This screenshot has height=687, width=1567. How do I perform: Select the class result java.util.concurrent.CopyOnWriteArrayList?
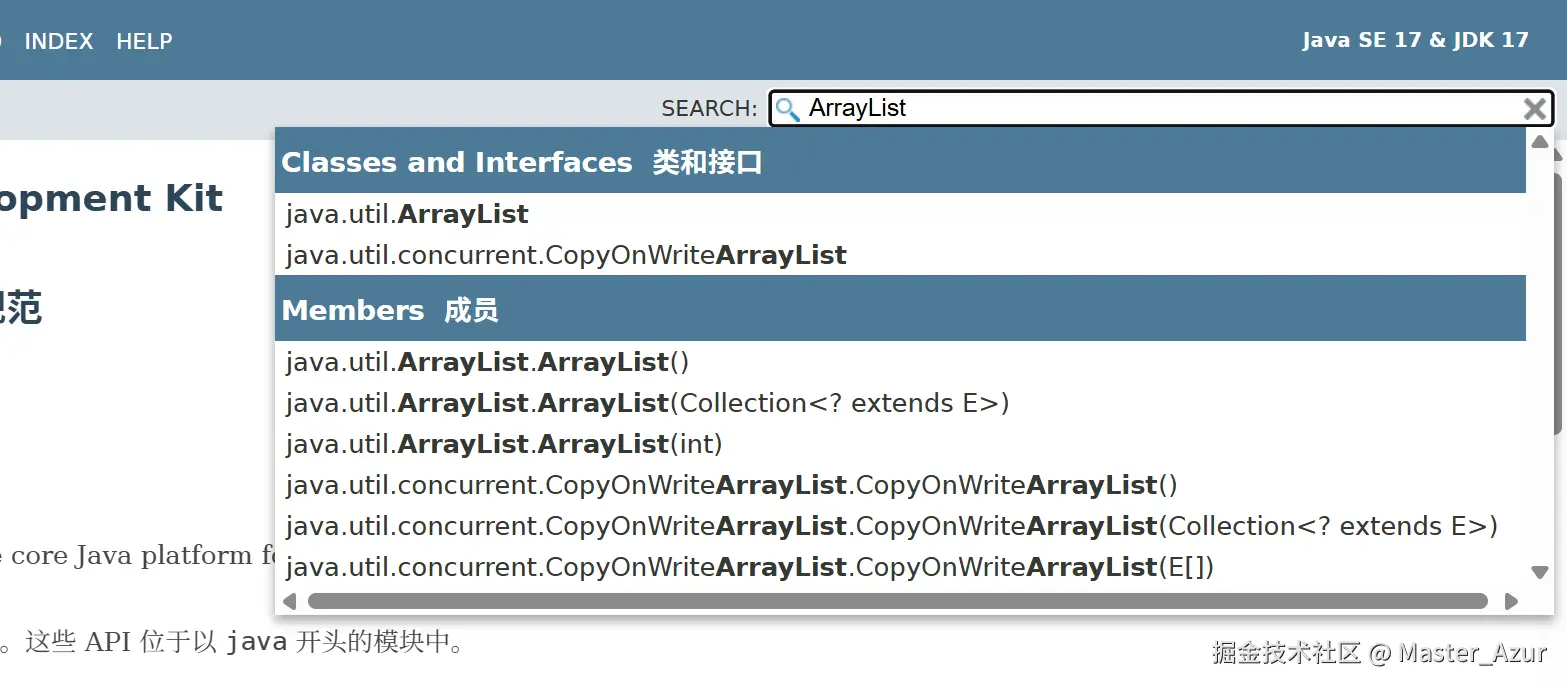click(566, 255)
